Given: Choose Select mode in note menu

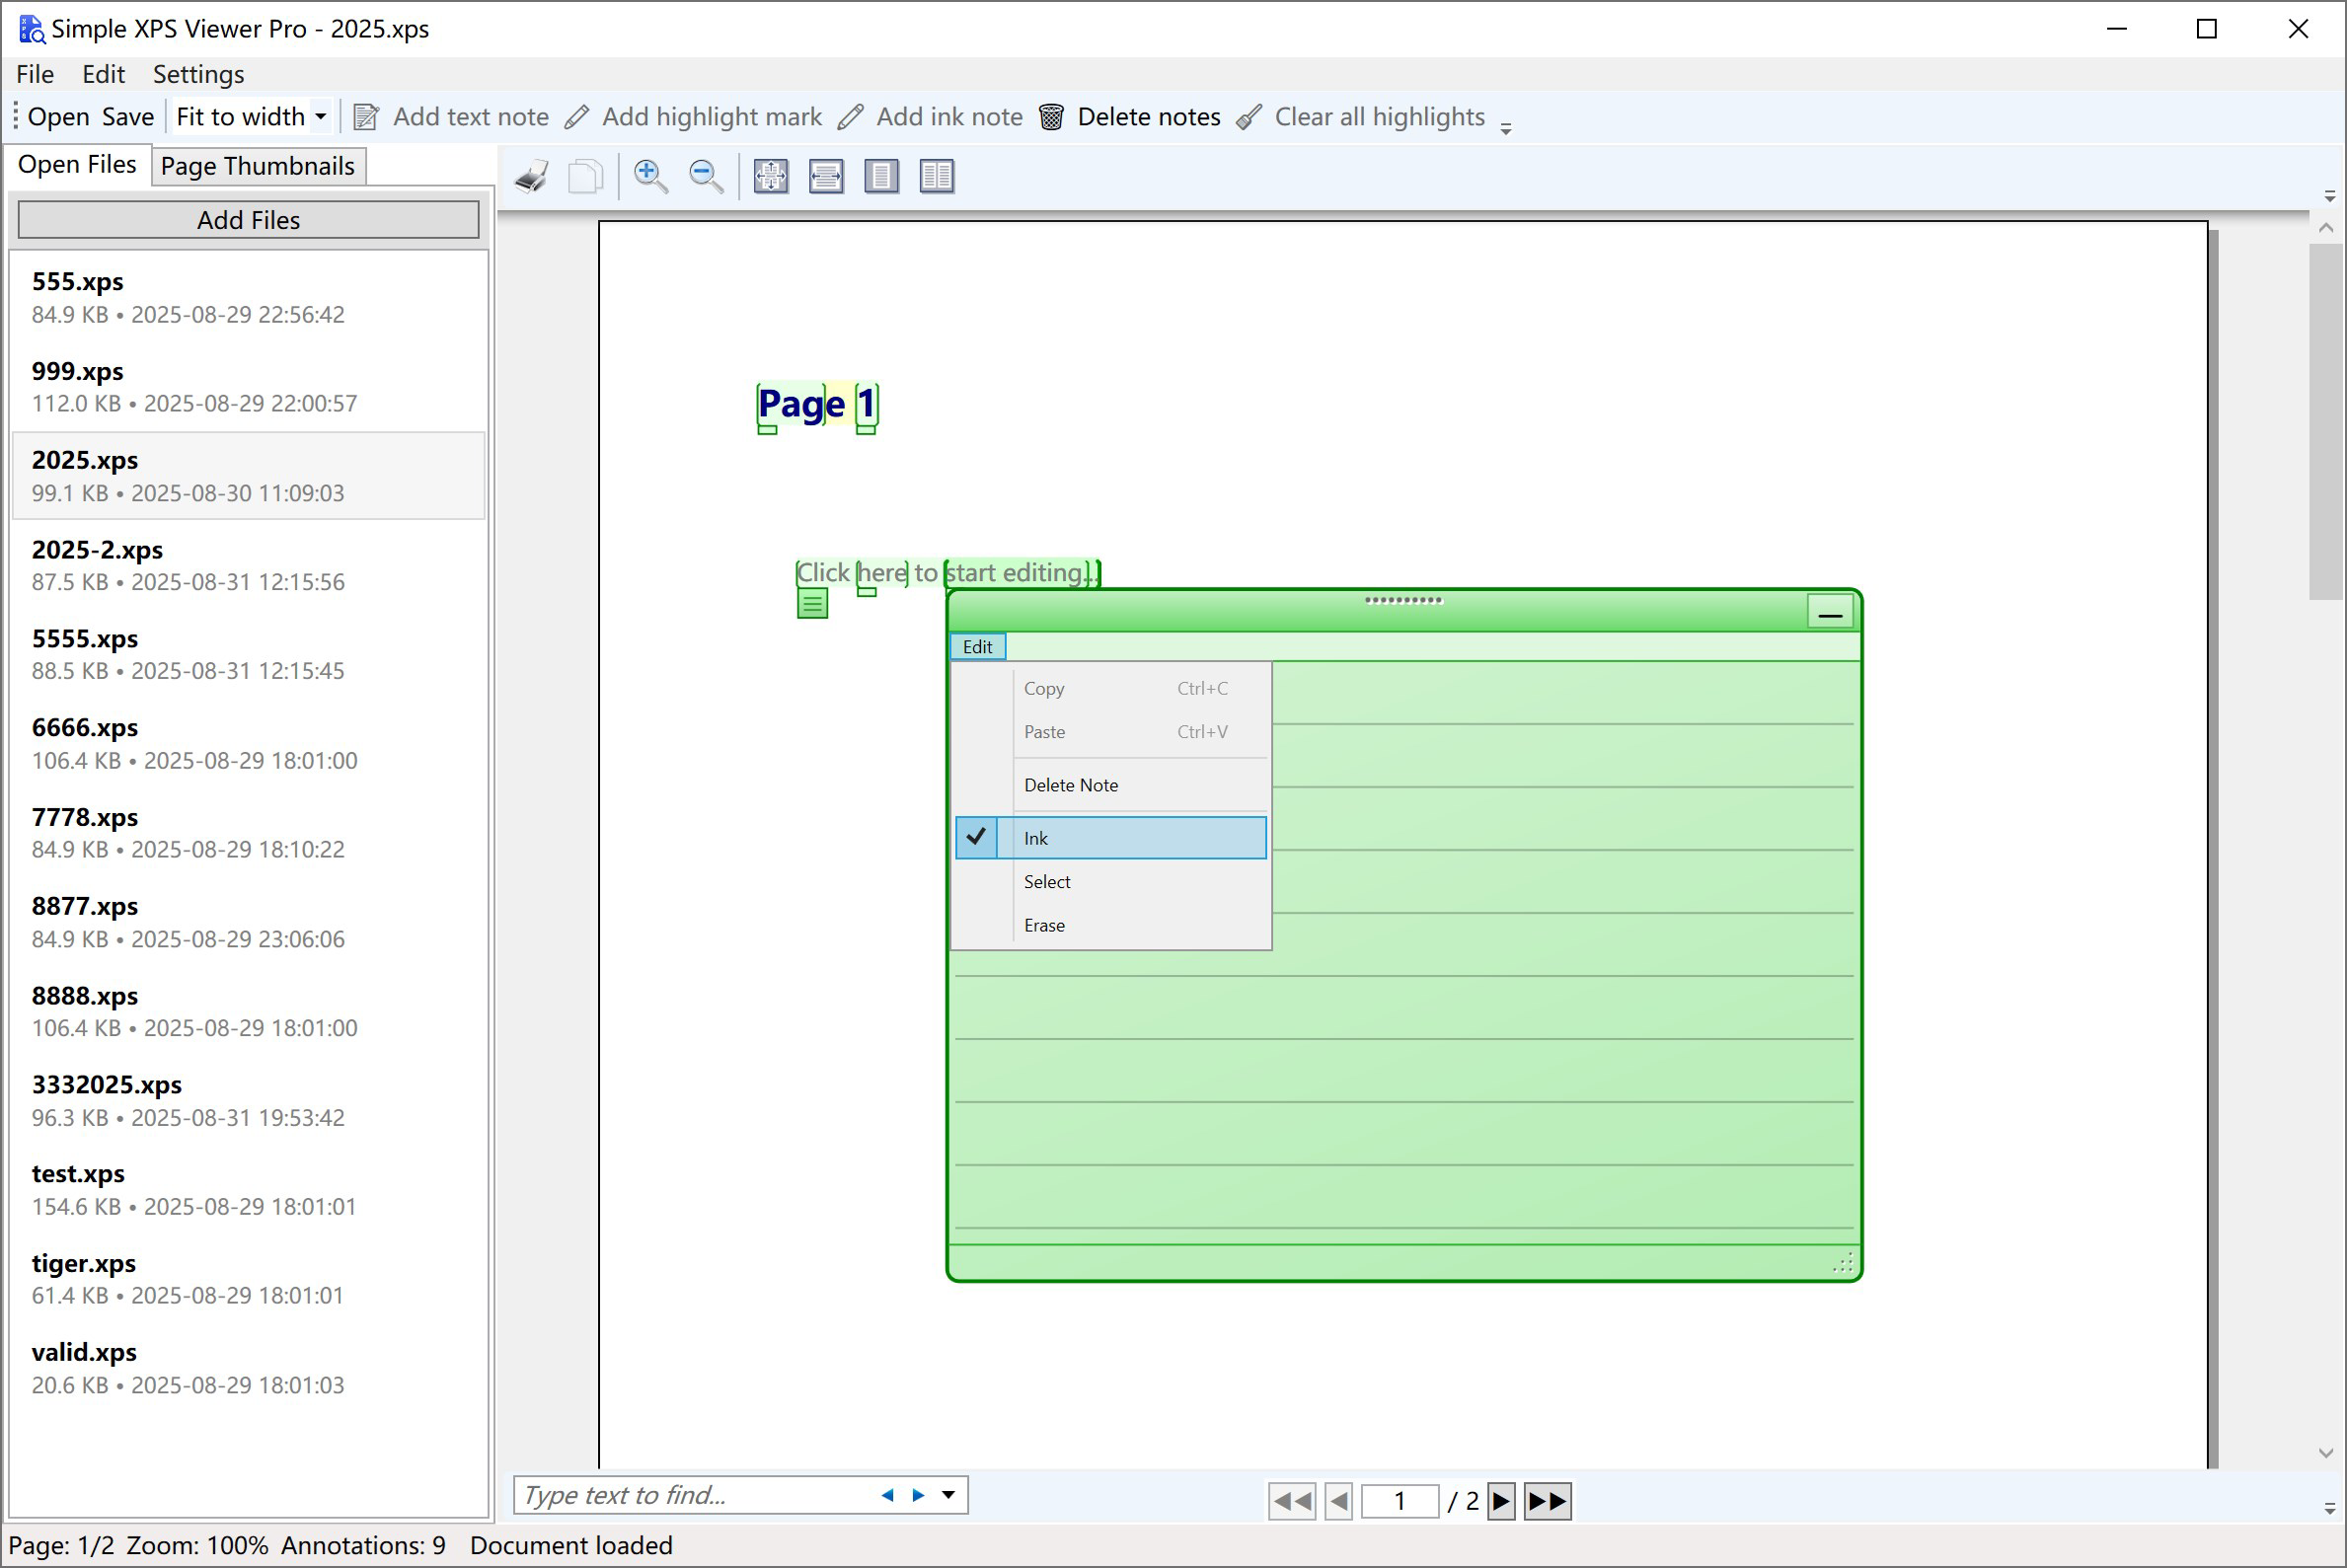Looking at the screenshot, I should pos(1111,882).
